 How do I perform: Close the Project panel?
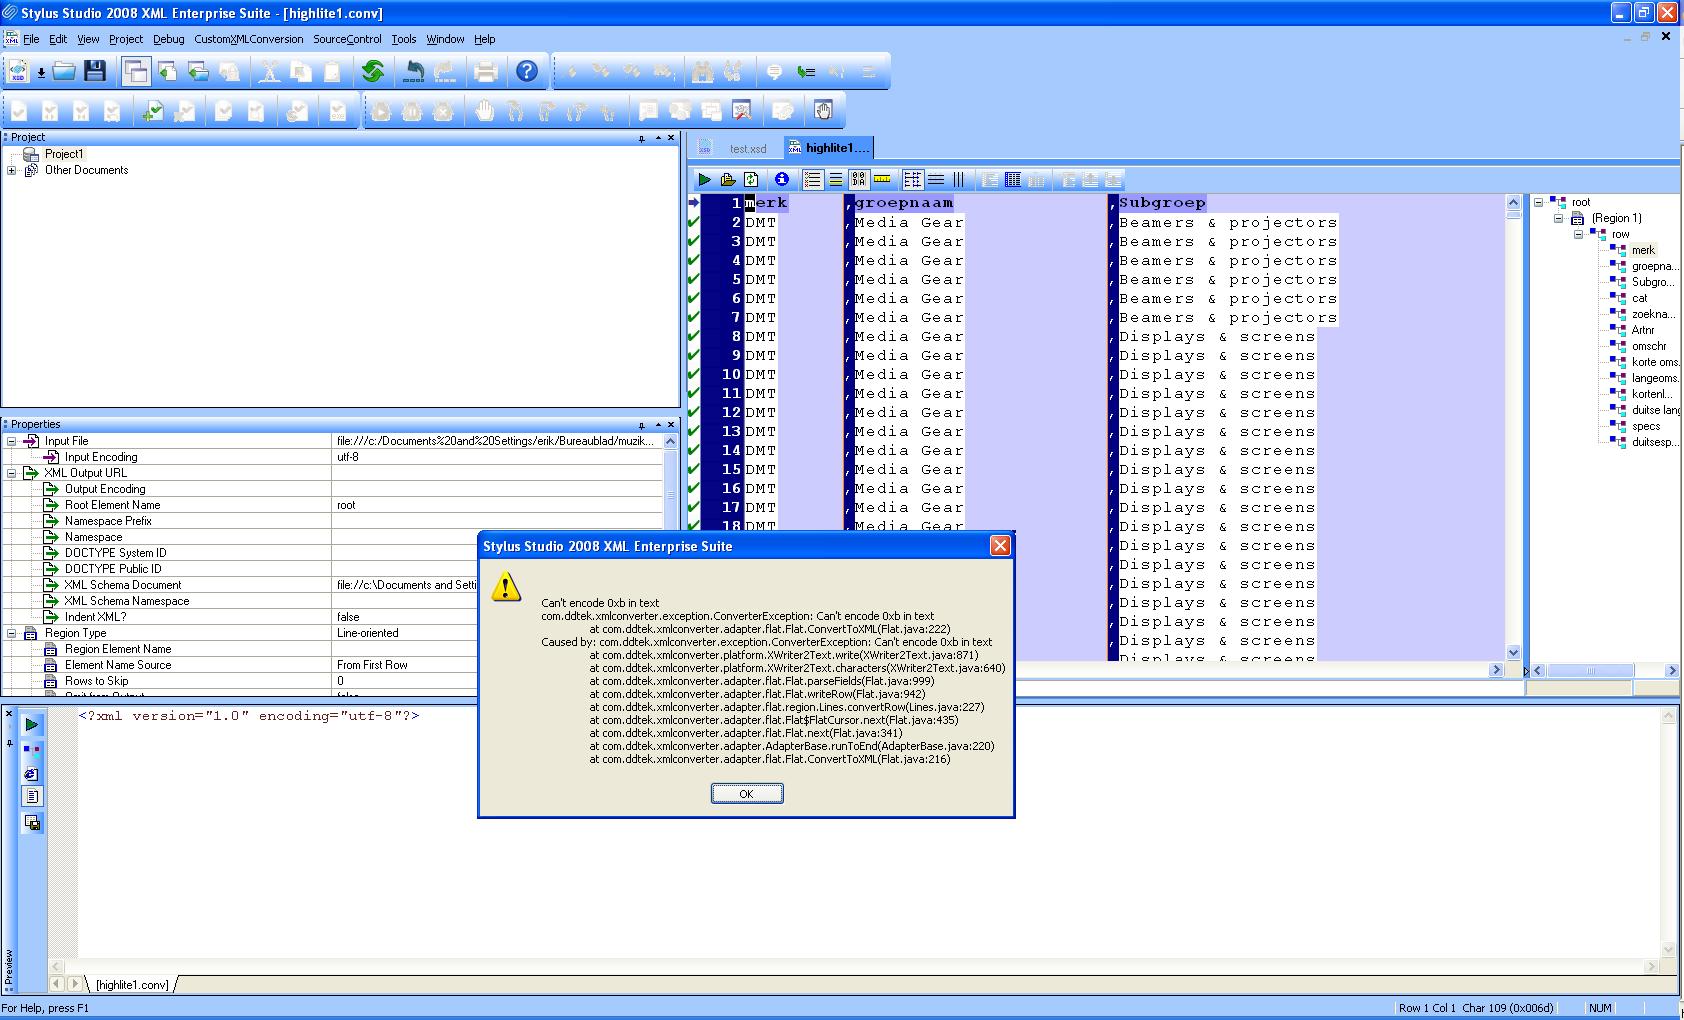click(x=671, y=138)
